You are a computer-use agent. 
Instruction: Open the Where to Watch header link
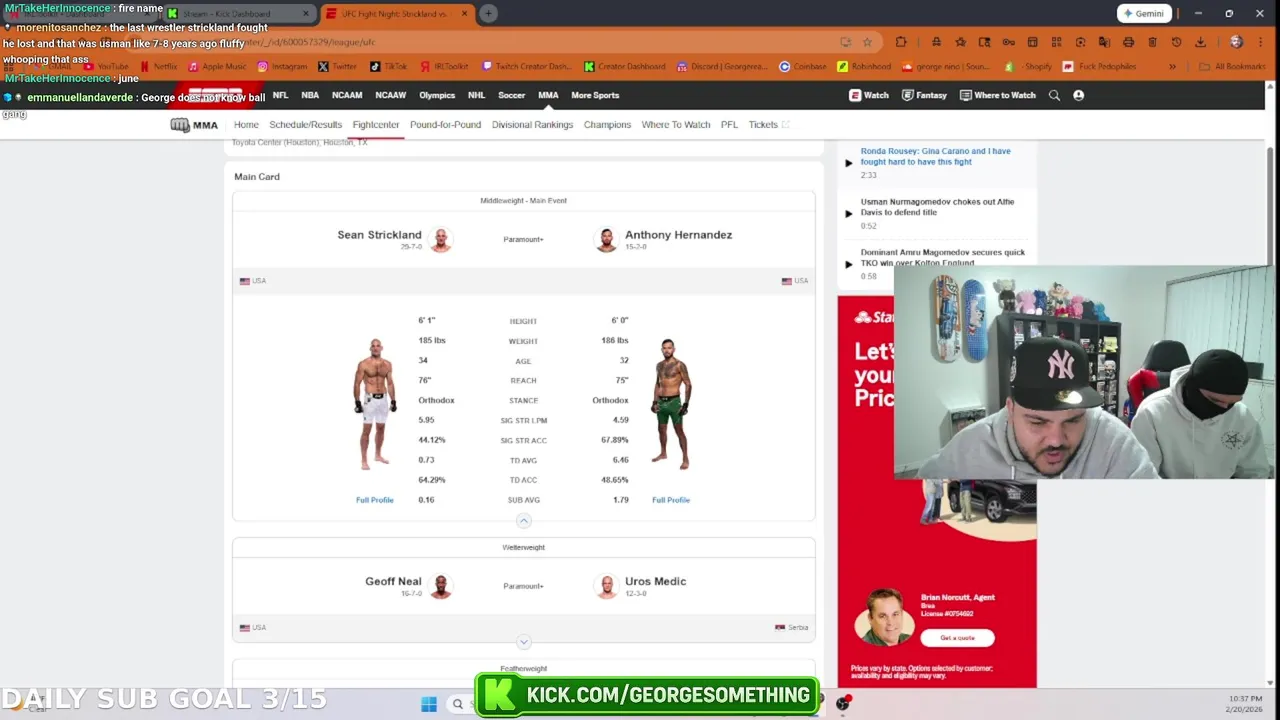pos(997,95)
